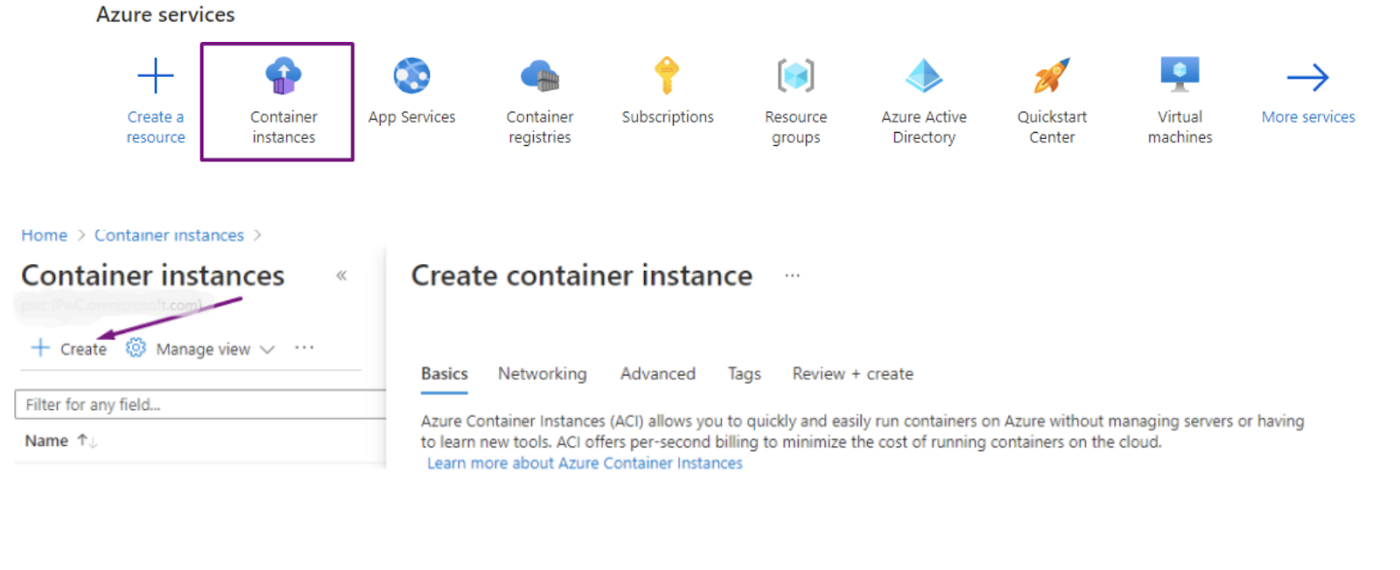This screenshot has width=1400, height=570.
Task: Click the plus icon beside Create
Action: point(40,348)
